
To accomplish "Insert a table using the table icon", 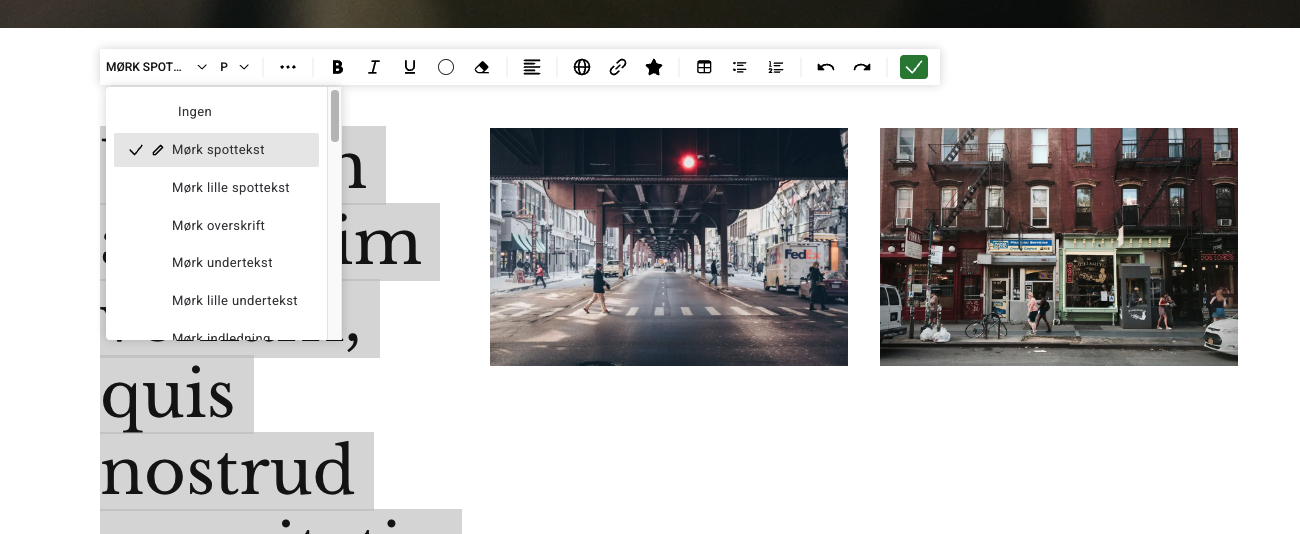I will pos(704,67).
